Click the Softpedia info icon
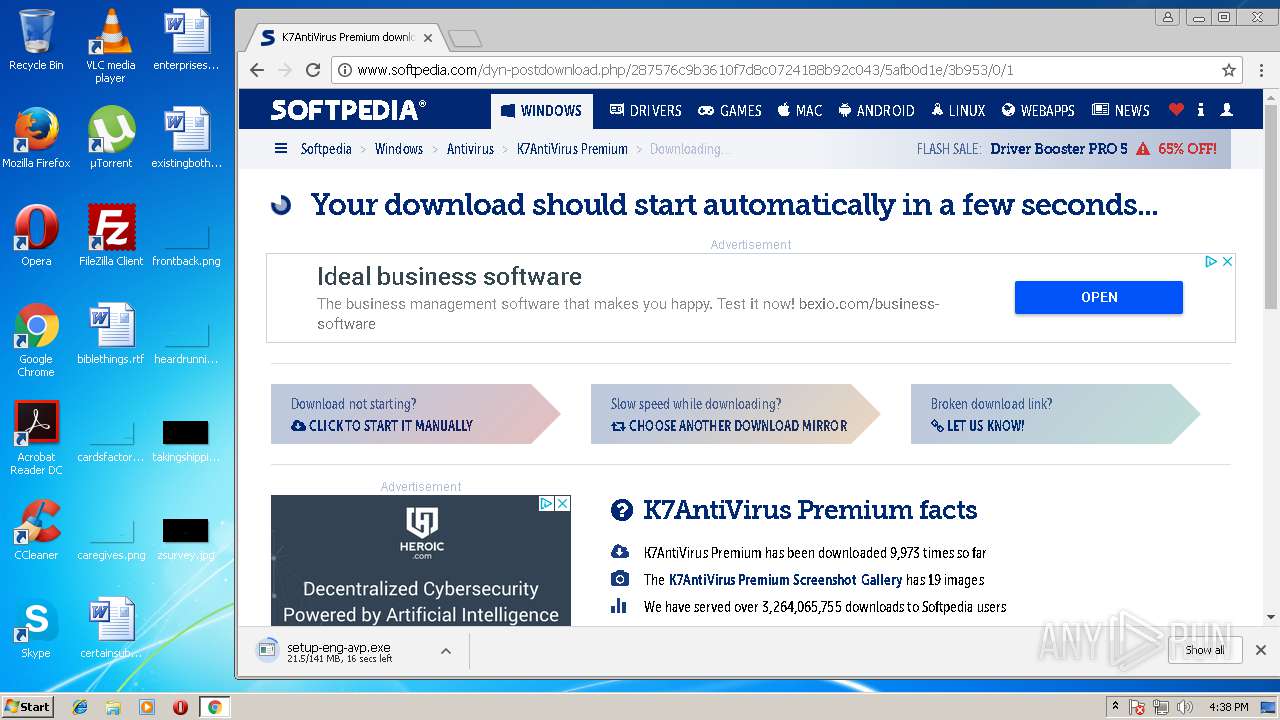This screenshot has width=1280, height=720. click(x=1201, y=110)
